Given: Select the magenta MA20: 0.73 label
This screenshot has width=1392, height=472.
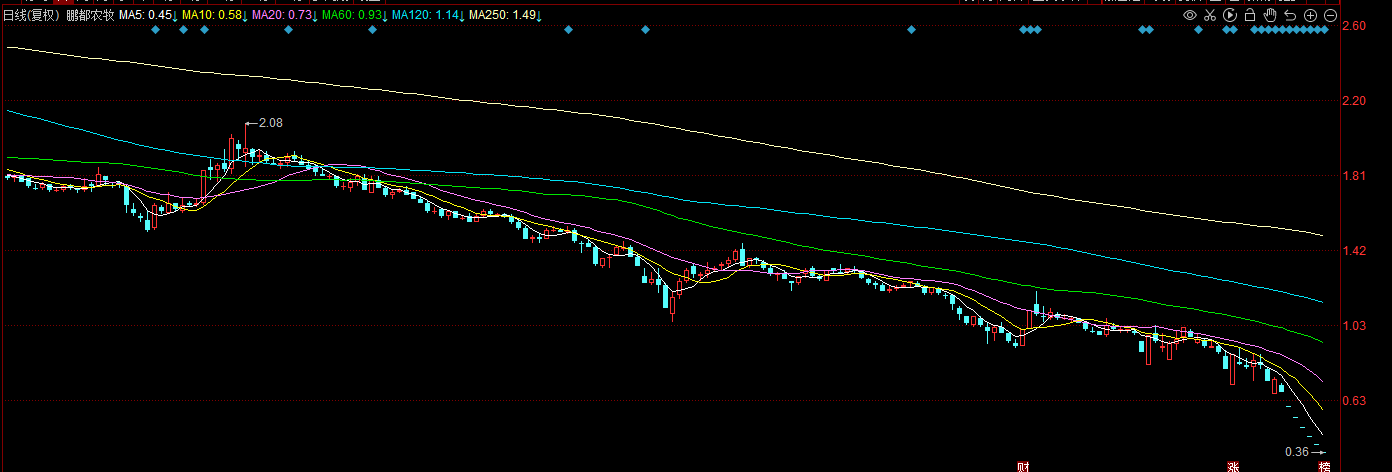Looking at the screenshot, I should tap(282, 16).
